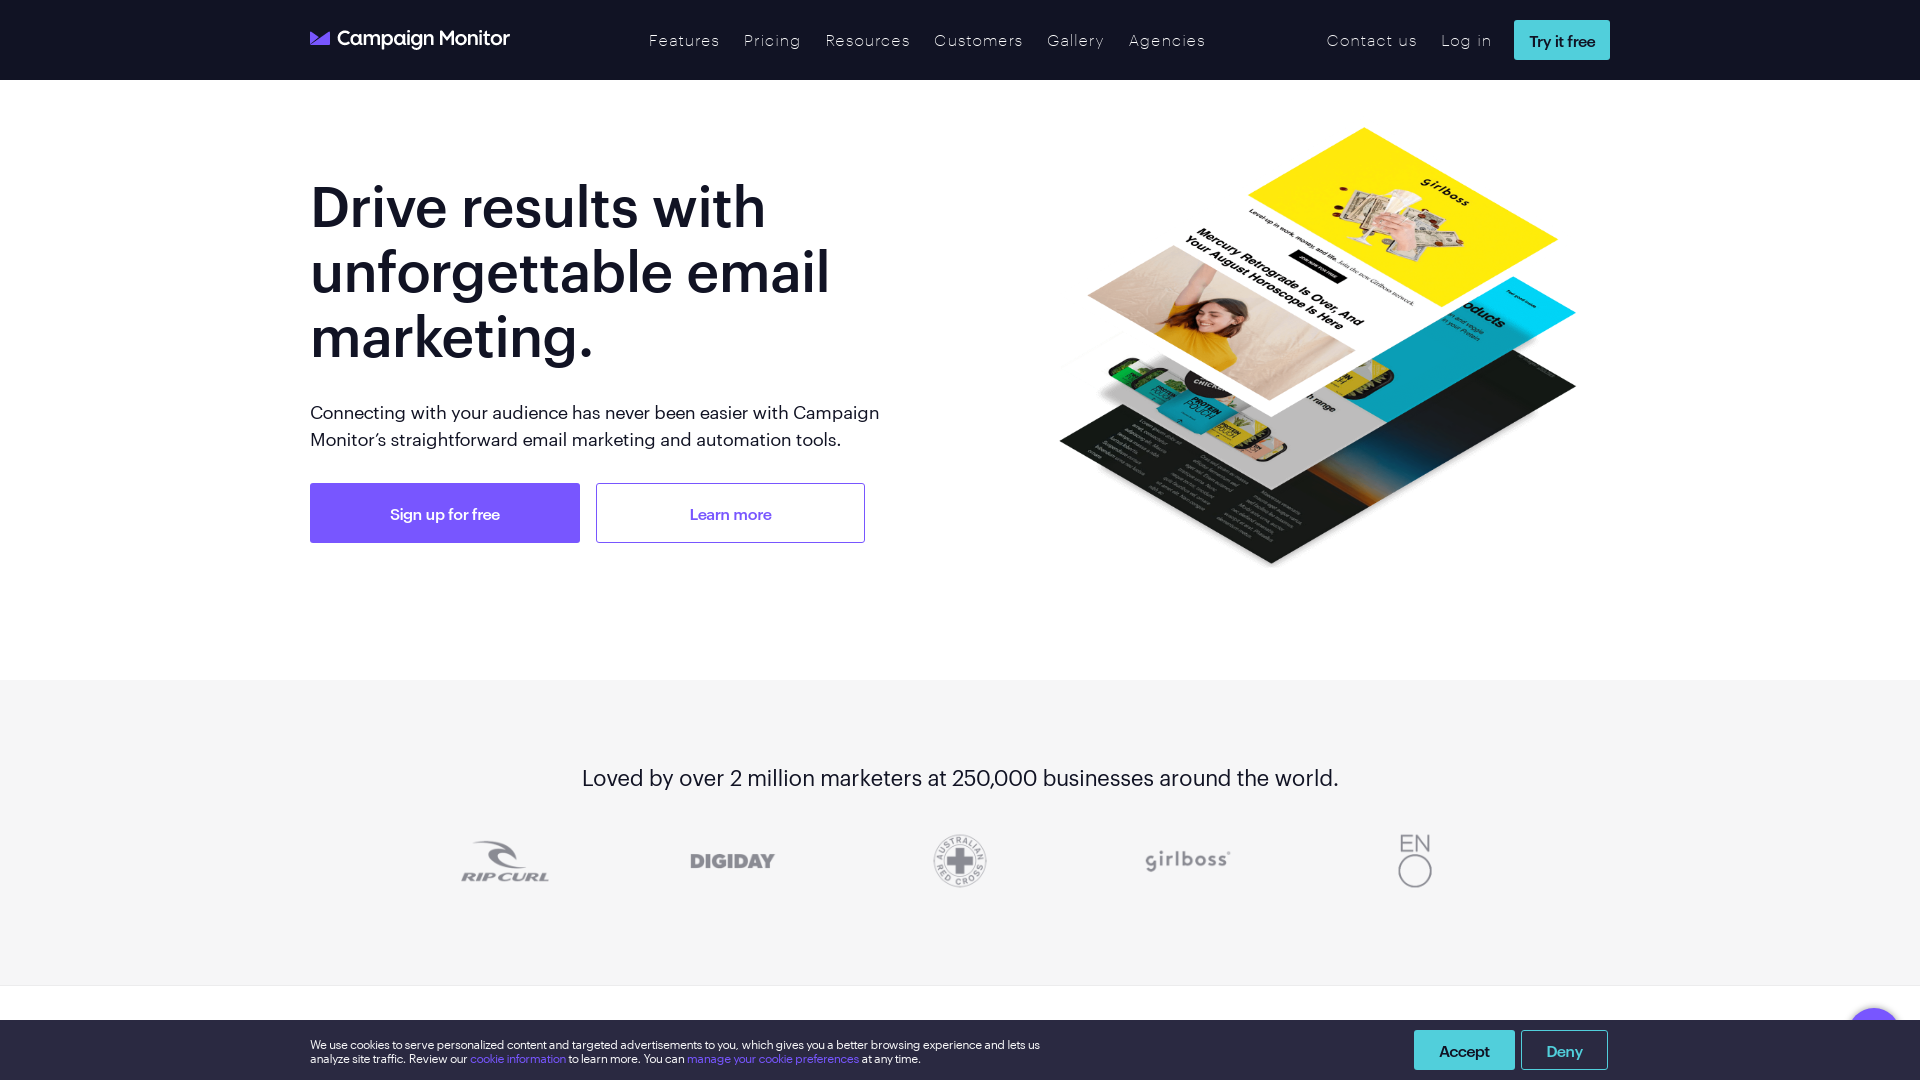Click the Try it free top-right button
The image size is (1920, 1080).
(x=1561, y=40)
